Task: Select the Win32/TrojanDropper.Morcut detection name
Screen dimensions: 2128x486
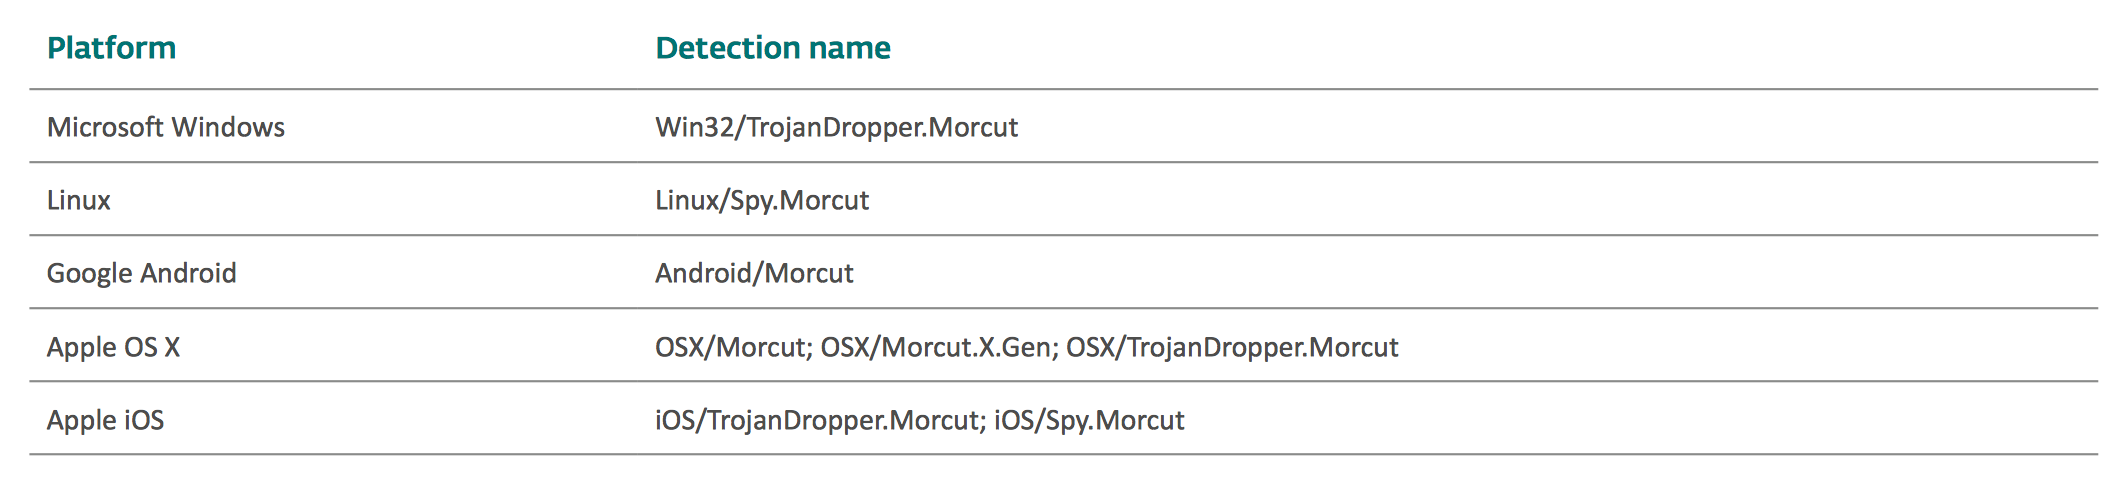Action: (836, 127)
